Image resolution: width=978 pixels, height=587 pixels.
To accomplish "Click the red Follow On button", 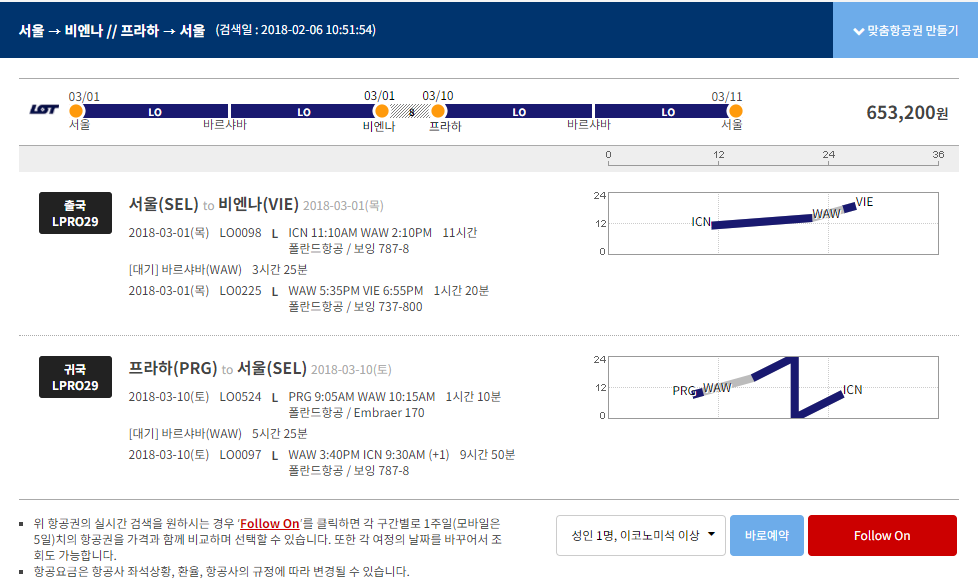I will click(x=882, y=535).
